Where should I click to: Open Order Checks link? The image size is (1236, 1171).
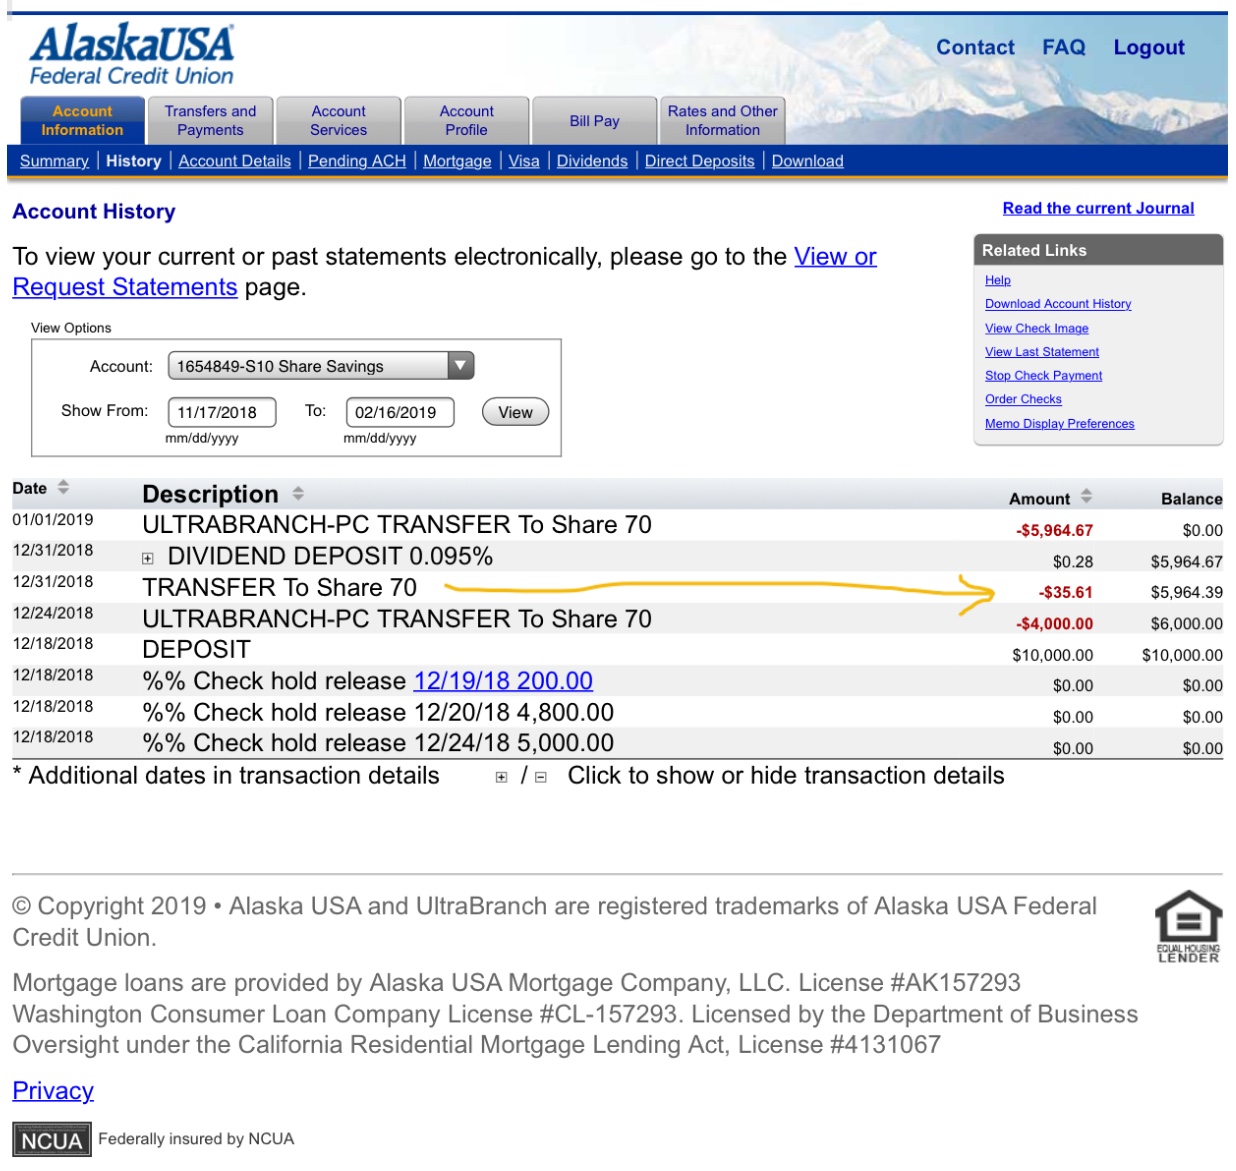tap(1023, 399)
